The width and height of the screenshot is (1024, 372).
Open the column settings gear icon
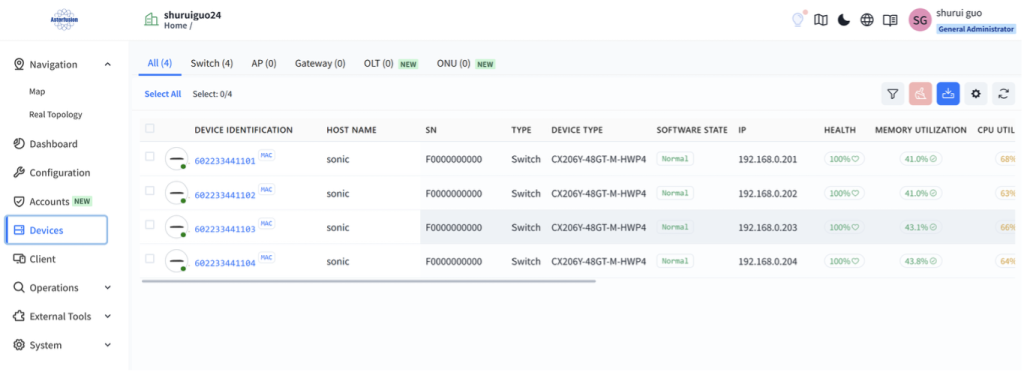[976, 94]
